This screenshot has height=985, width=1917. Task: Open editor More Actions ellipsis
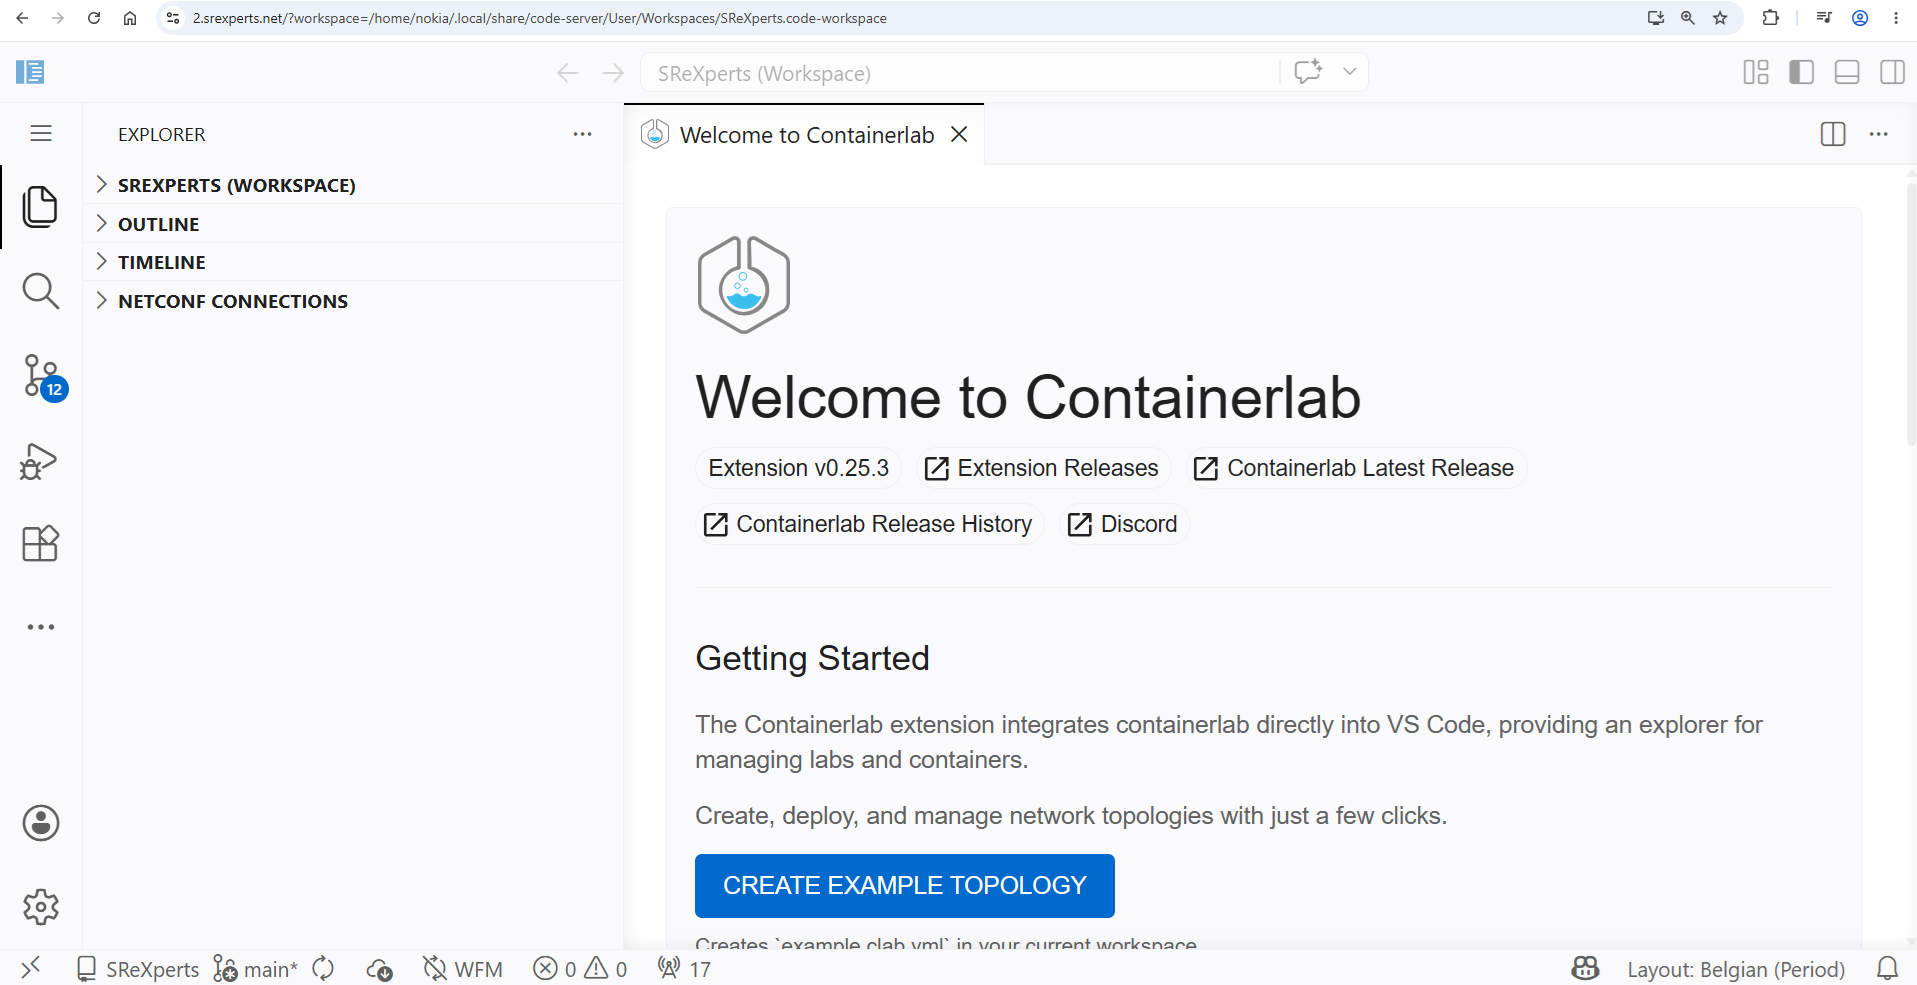(1879, 134)
